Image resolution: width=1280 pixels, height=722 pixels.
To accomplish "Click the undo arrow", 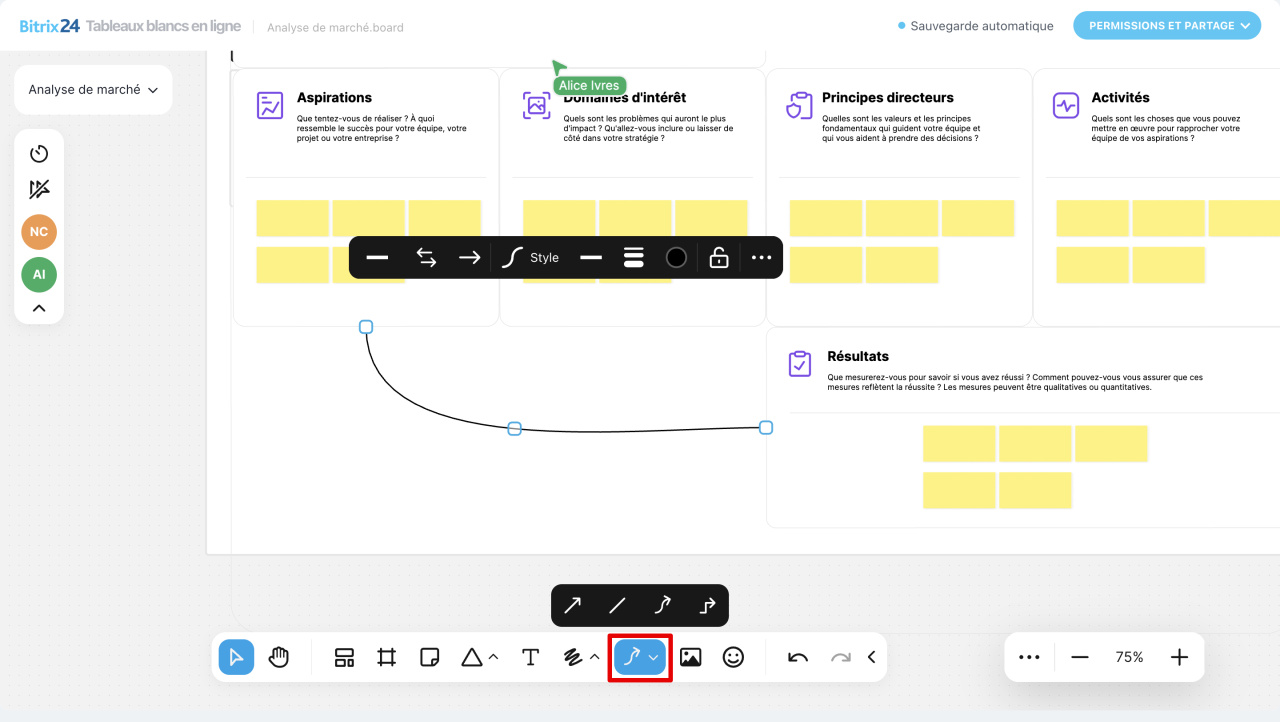I will tap(798, 657).
